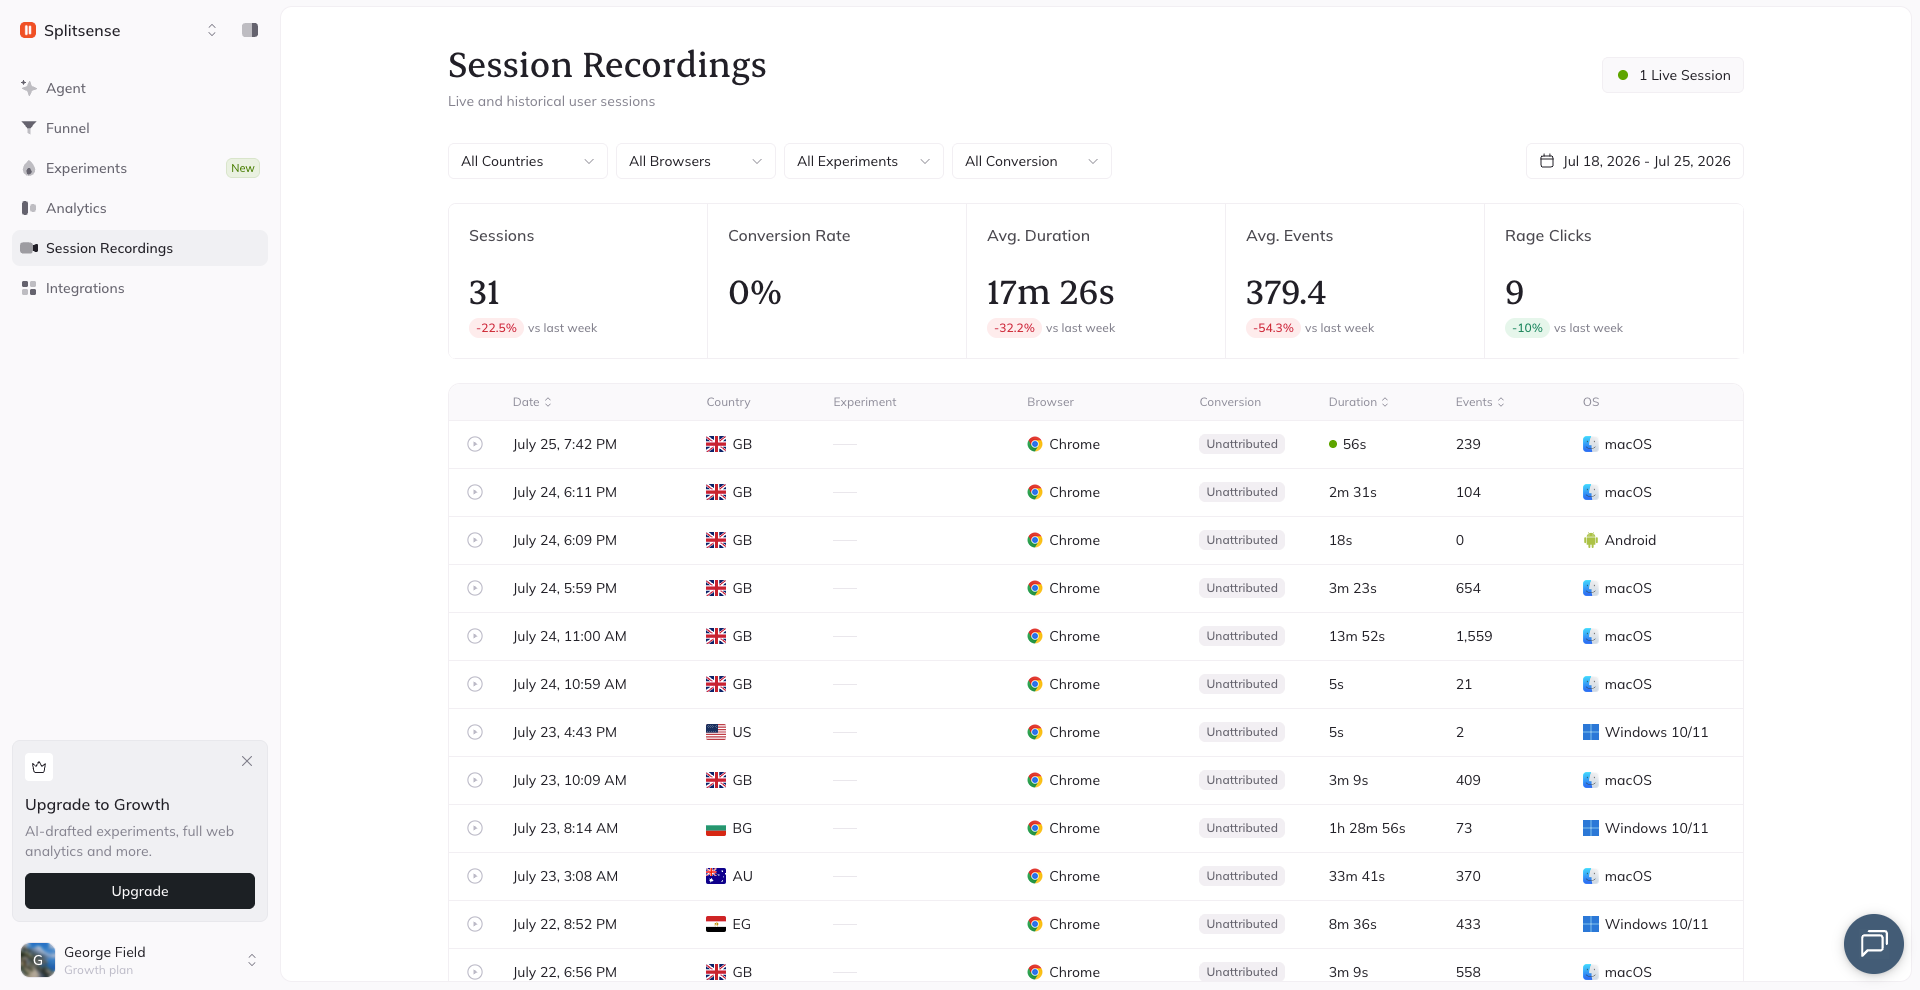Click Chrome icon in July 25, 7:42 PM row

(1035, 444)
